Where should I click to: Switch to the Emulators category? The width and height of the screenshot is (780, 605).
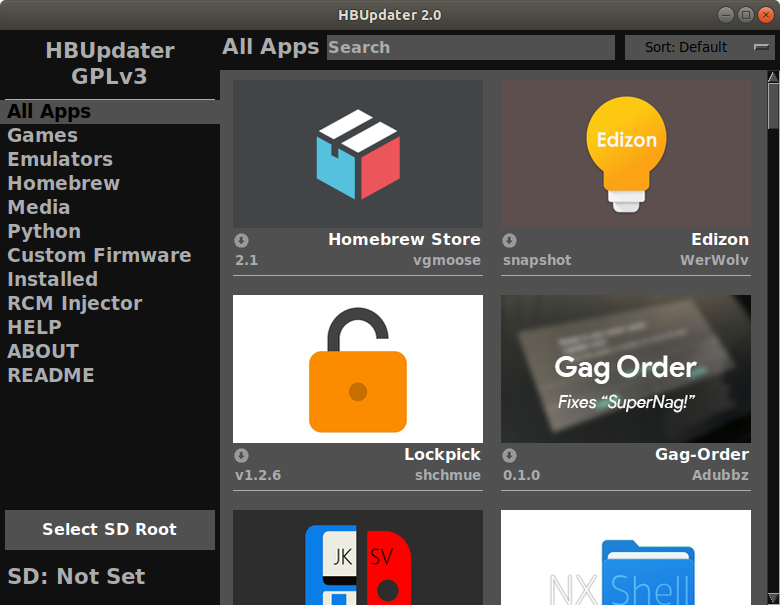60,159
